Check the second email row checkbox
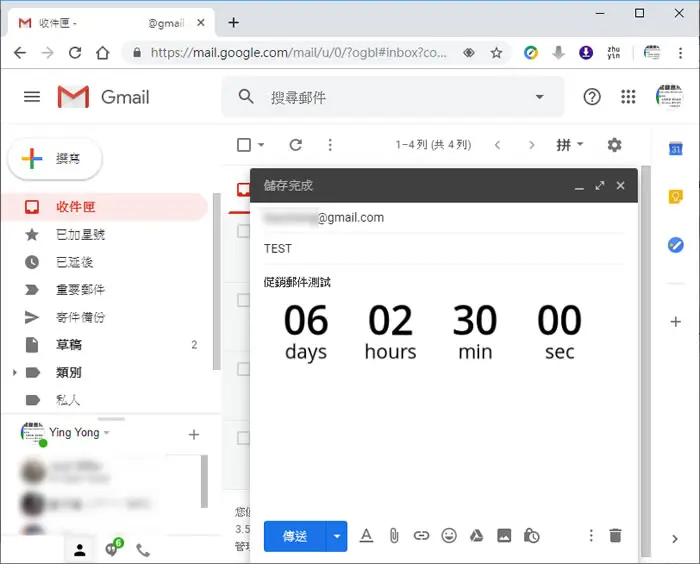 click(243, 300)
